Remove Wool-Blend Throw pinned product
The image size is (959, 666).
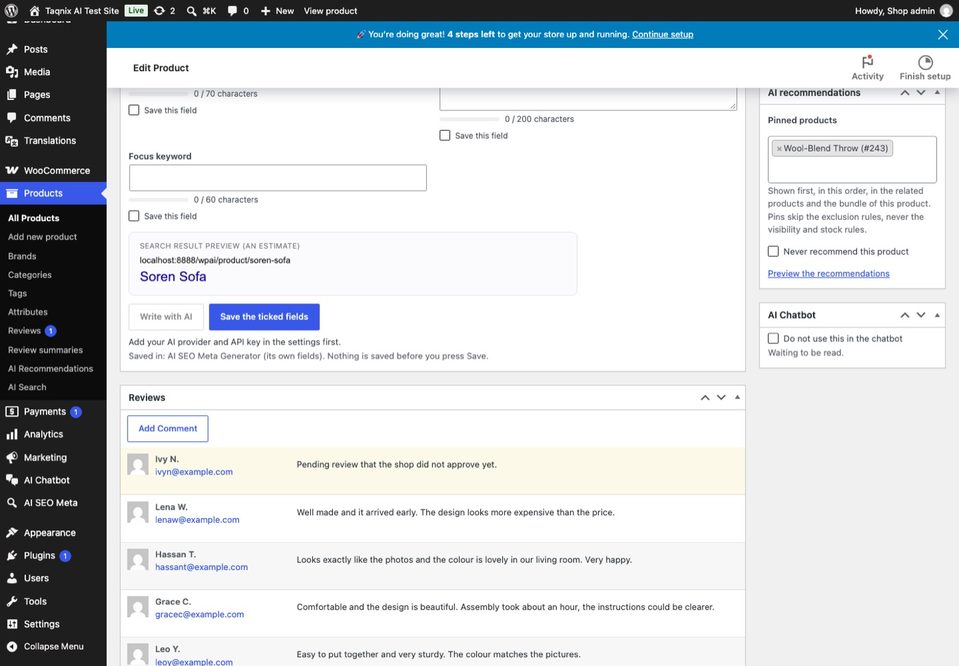click(x=779, y=149)
